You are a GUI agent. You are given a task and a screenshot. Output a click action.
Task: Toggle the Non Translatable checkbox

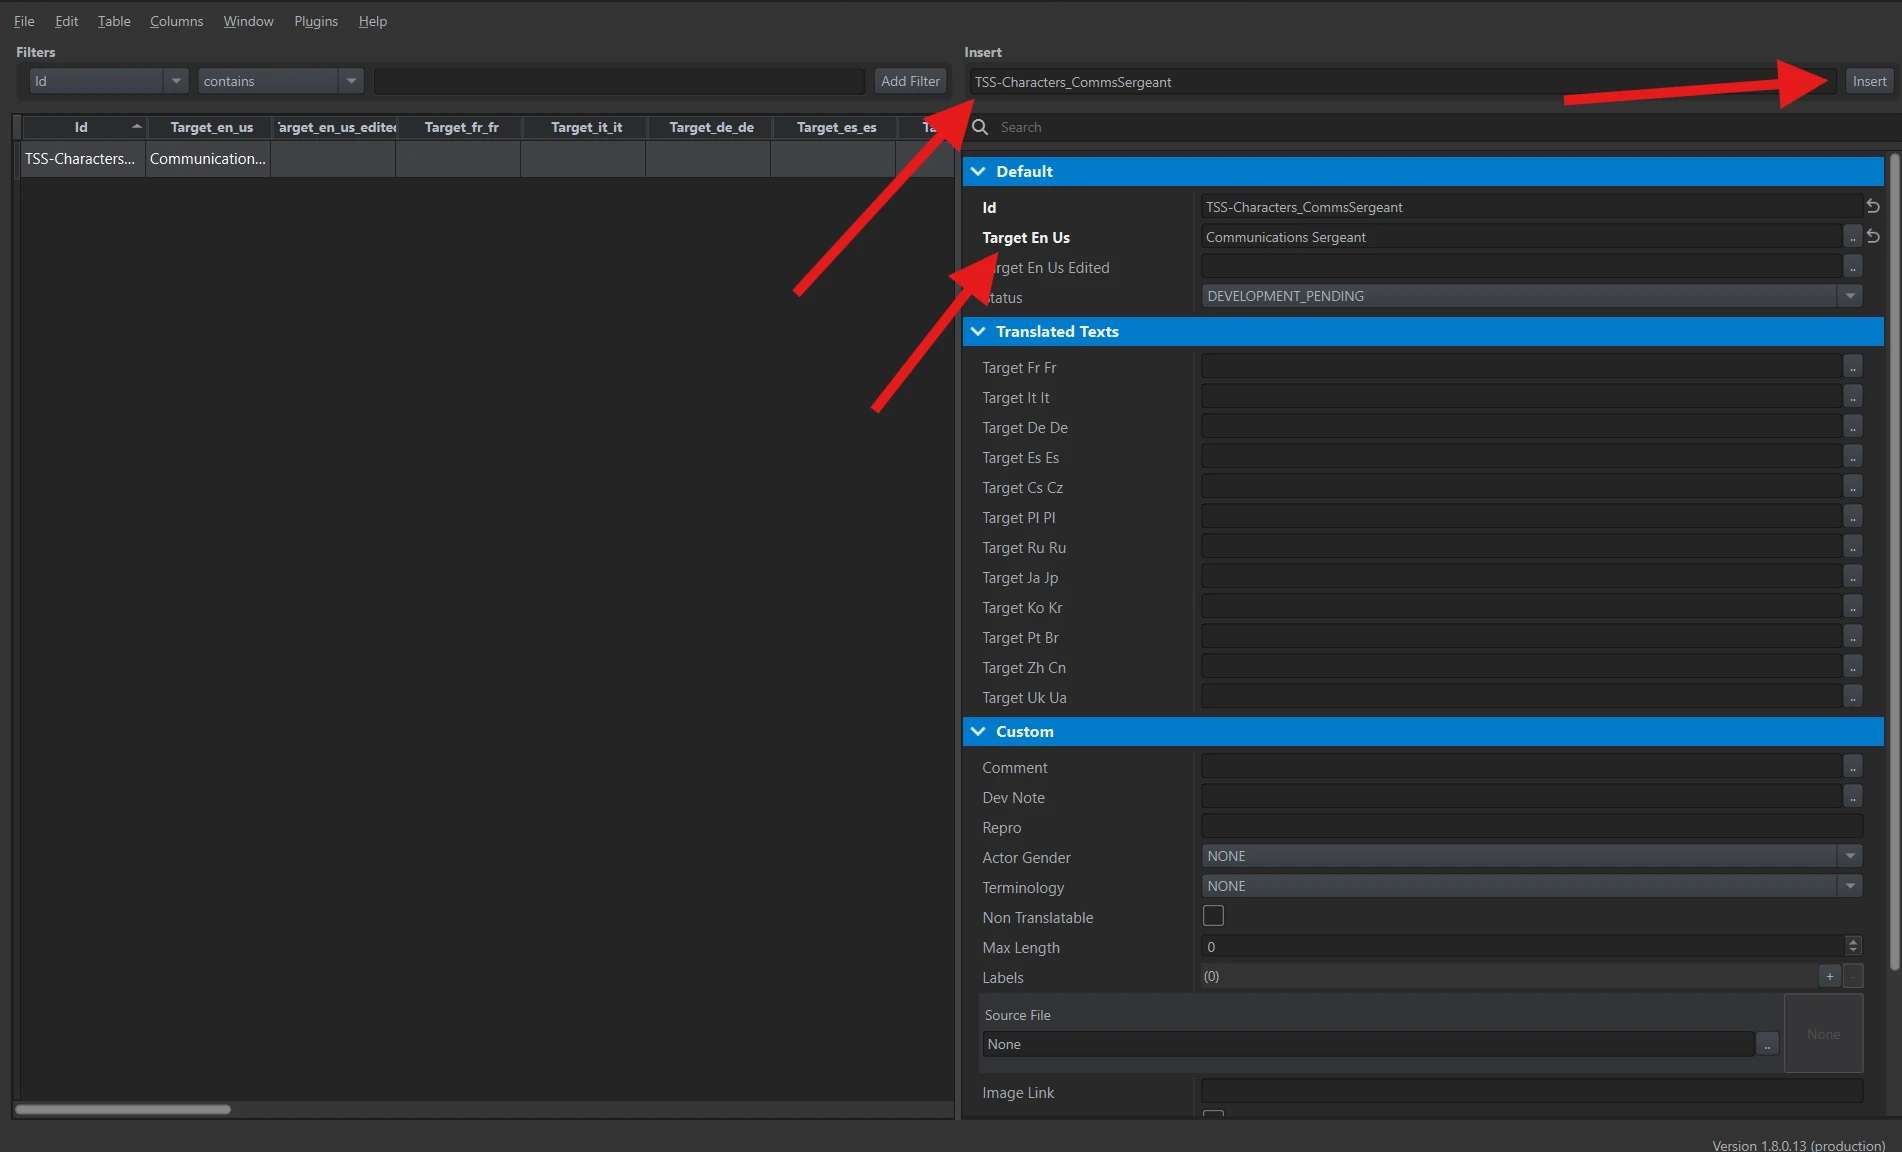1213,916
